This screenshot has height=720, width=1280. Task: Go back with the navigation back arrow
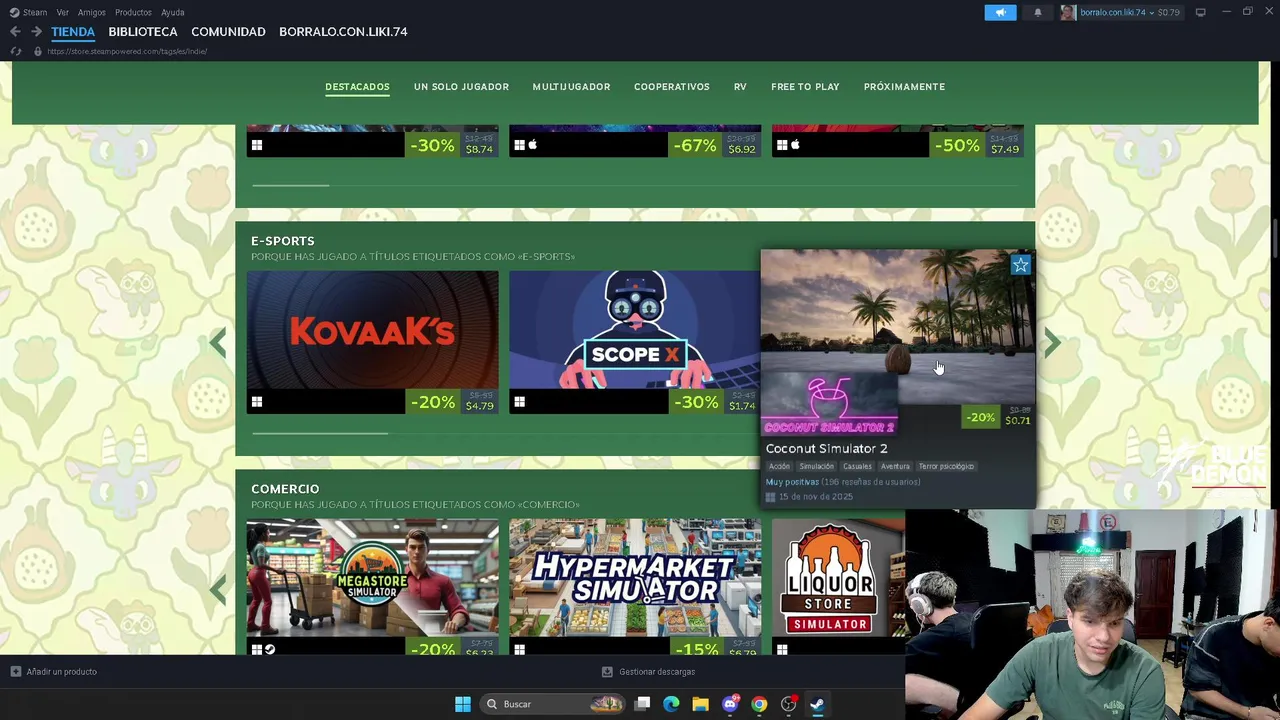click(x=15, y=32)
